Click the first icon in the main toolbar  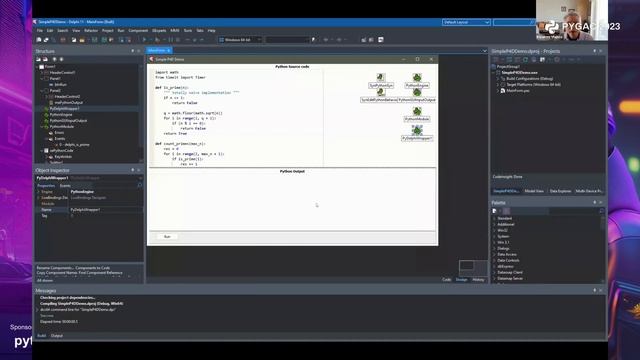[x=39, y=40]
